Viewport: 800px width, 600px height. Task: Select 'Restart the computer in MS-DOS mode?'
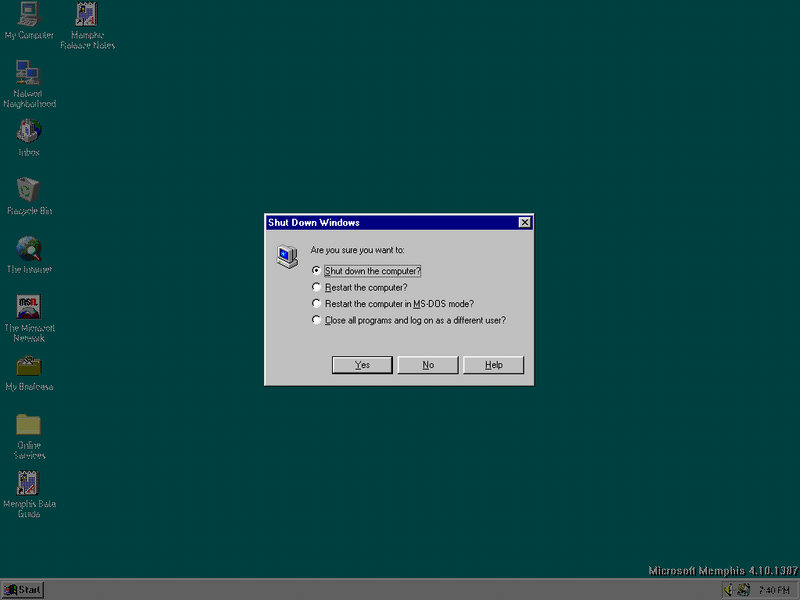pos(317,304)
